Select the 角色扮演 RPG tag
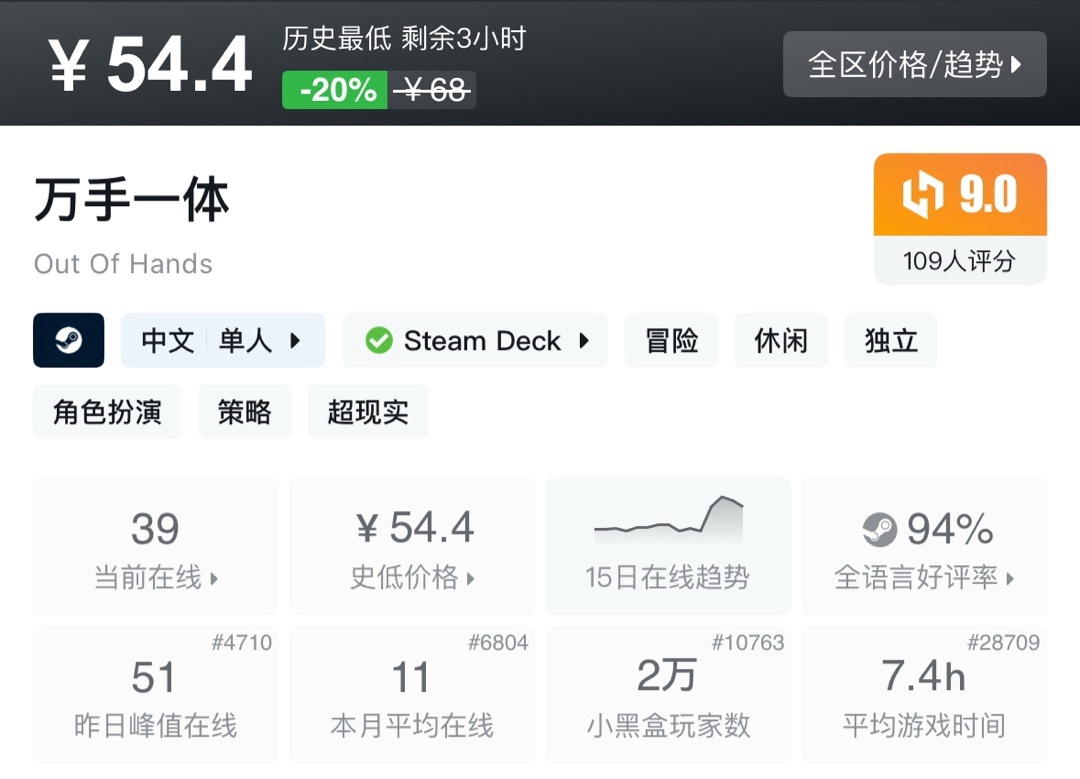The image size is (1080, 779). (x=107, y=412)
